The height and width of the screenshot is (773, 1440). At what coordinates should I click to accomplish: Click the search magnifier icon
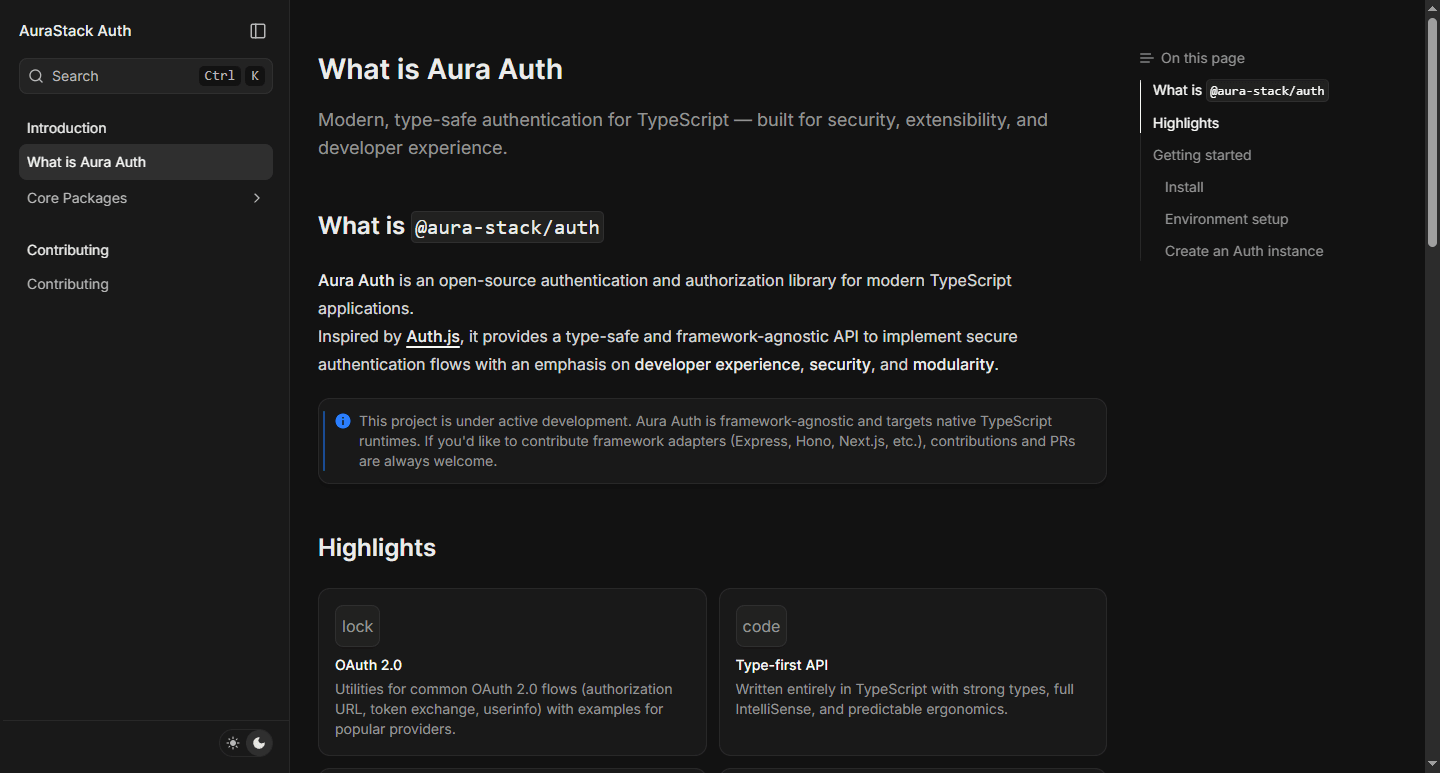[36, 76]
